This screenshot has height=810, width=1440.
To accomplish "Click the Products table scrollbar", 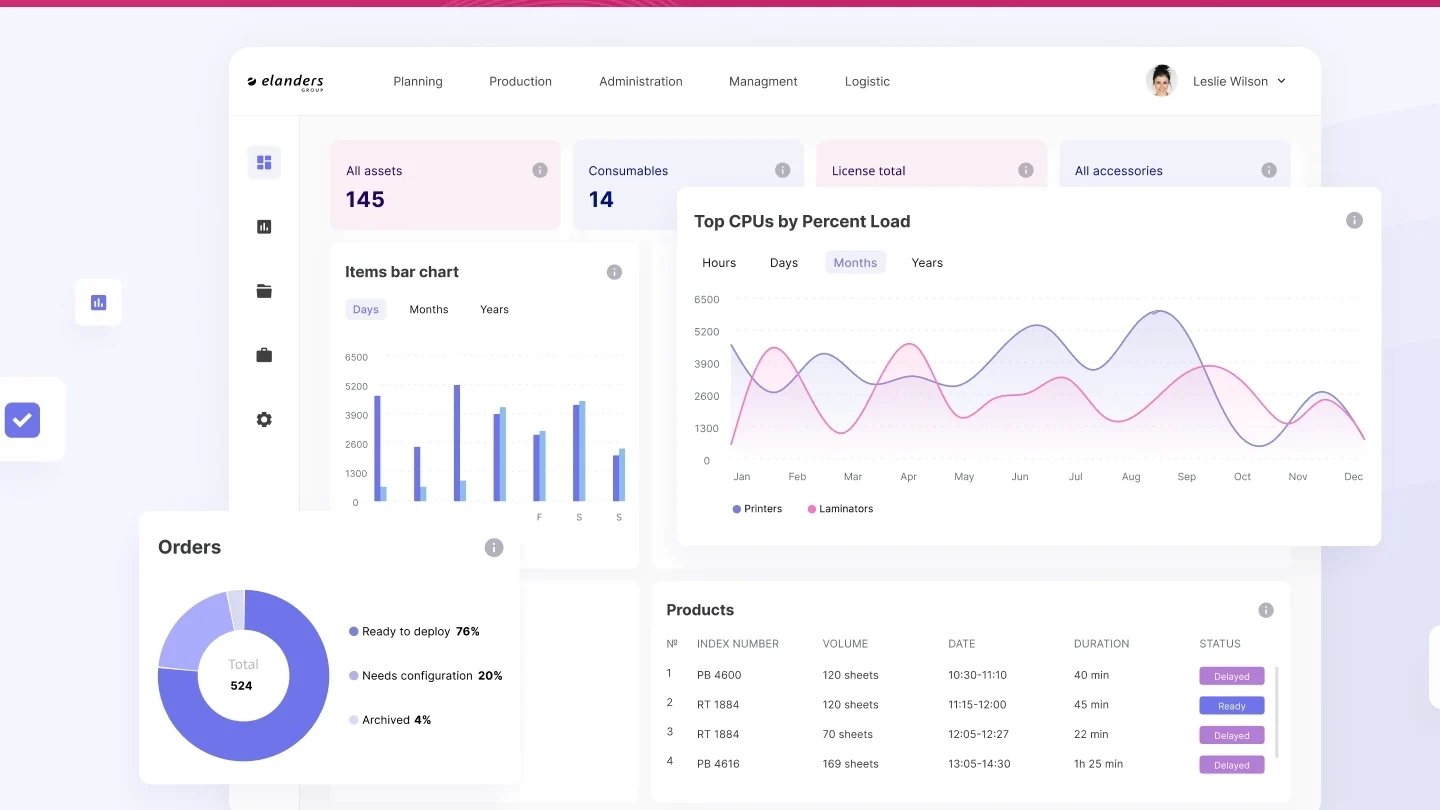I will [x=1277, y=712].
